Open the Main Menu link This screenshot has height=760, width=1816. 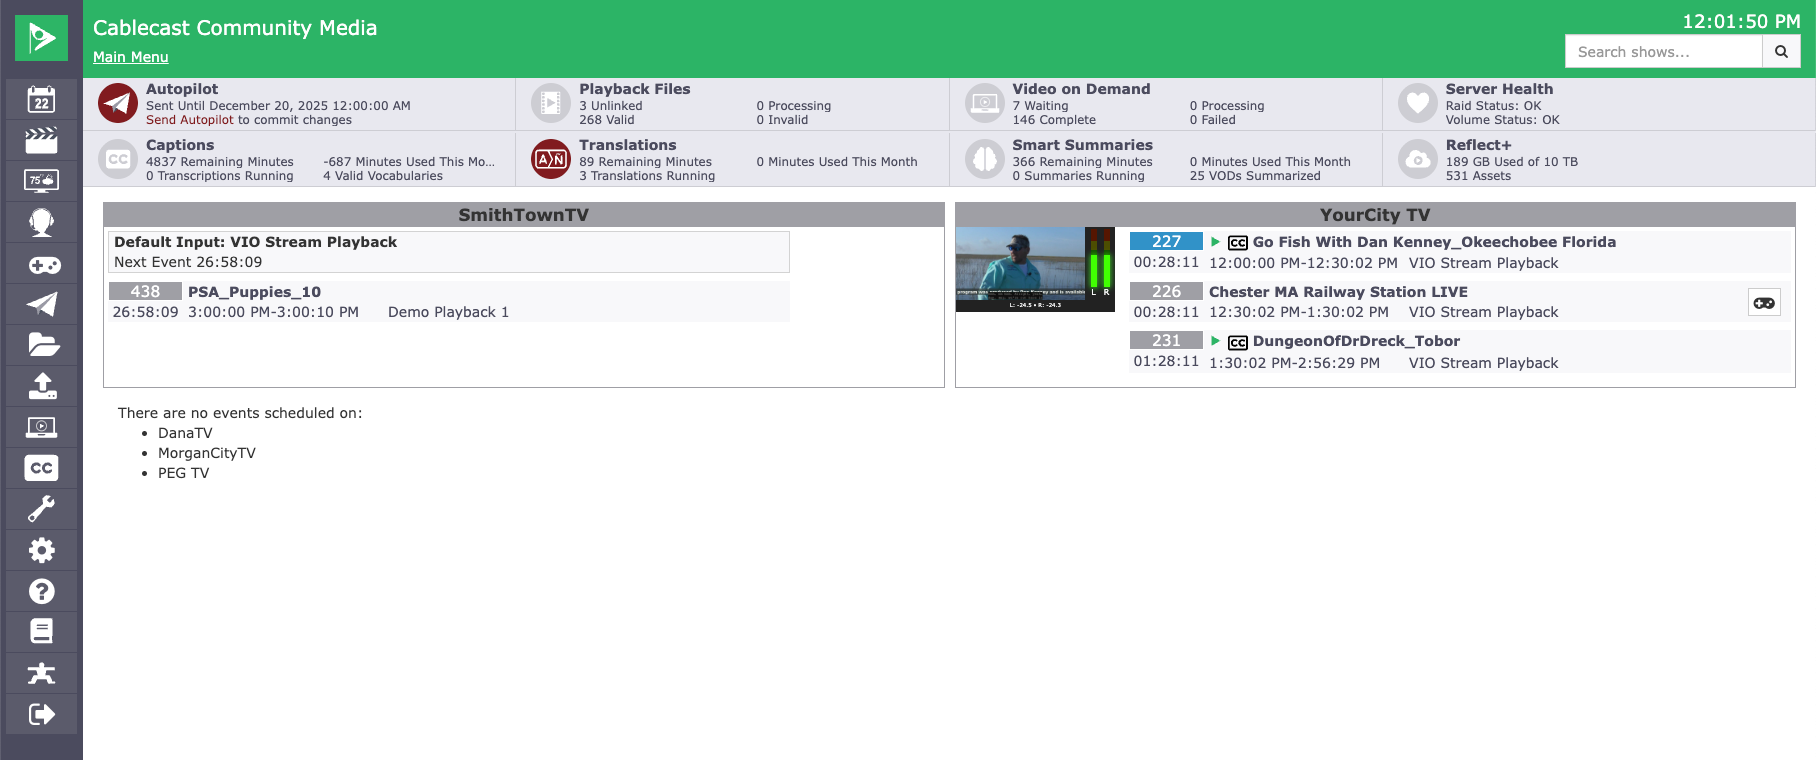(131, 57)
